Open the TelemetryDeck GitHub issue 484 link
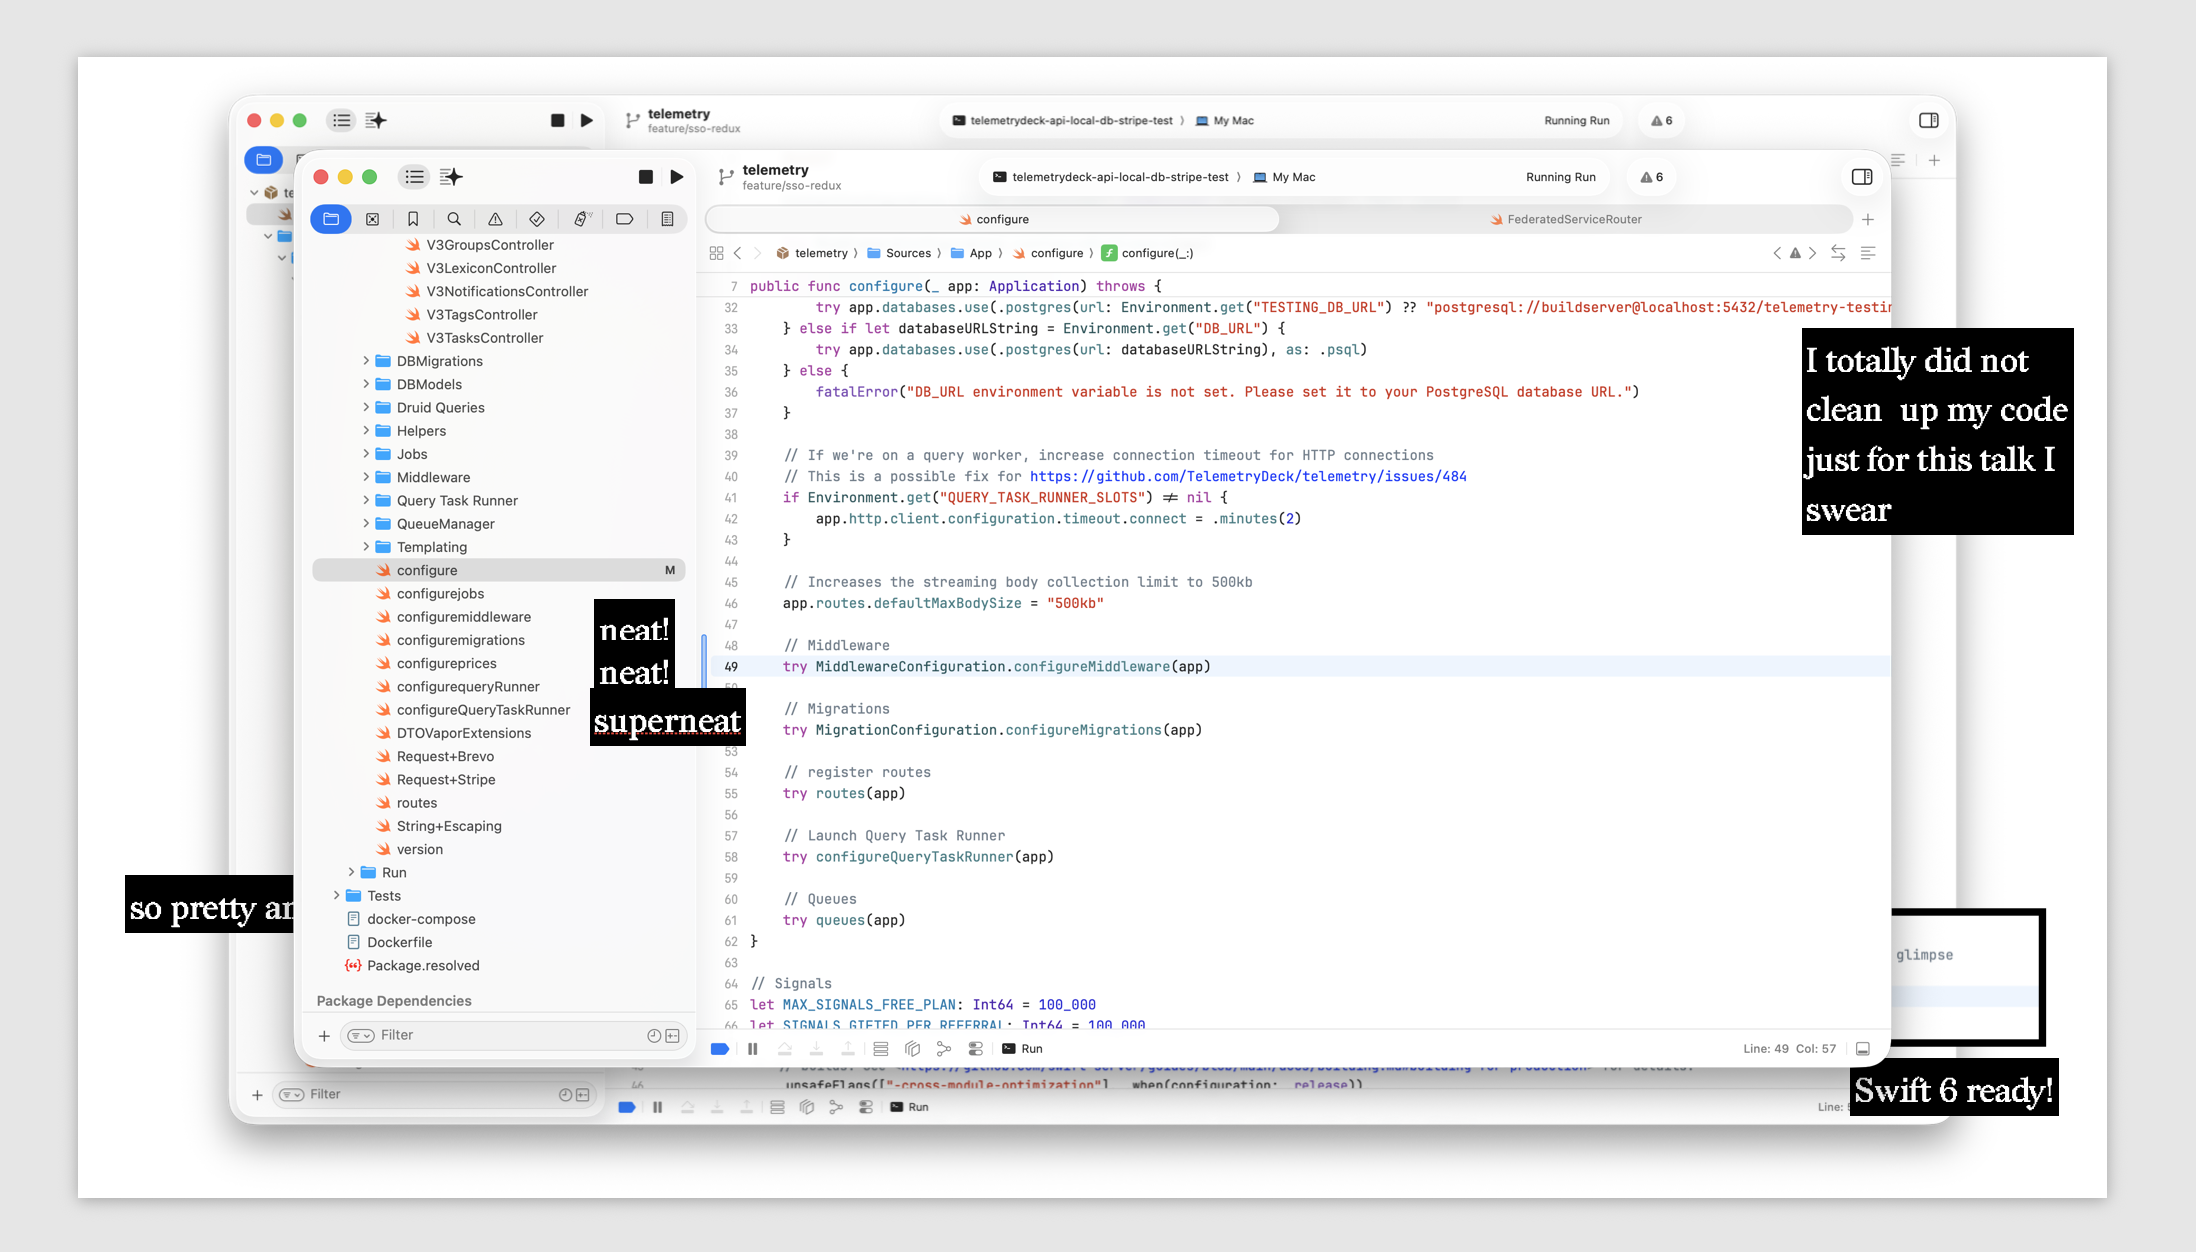2196x1252 pixels. coord(1248,477)
